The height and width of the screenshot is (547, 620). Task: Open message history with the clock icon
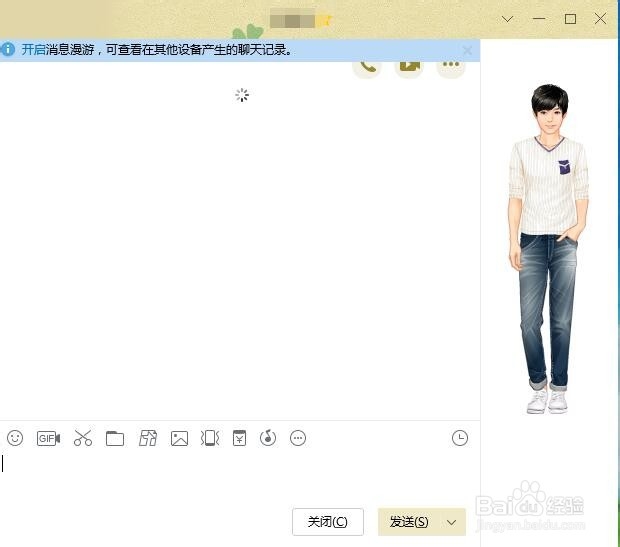pyautogui.click(x=460, y=438)
